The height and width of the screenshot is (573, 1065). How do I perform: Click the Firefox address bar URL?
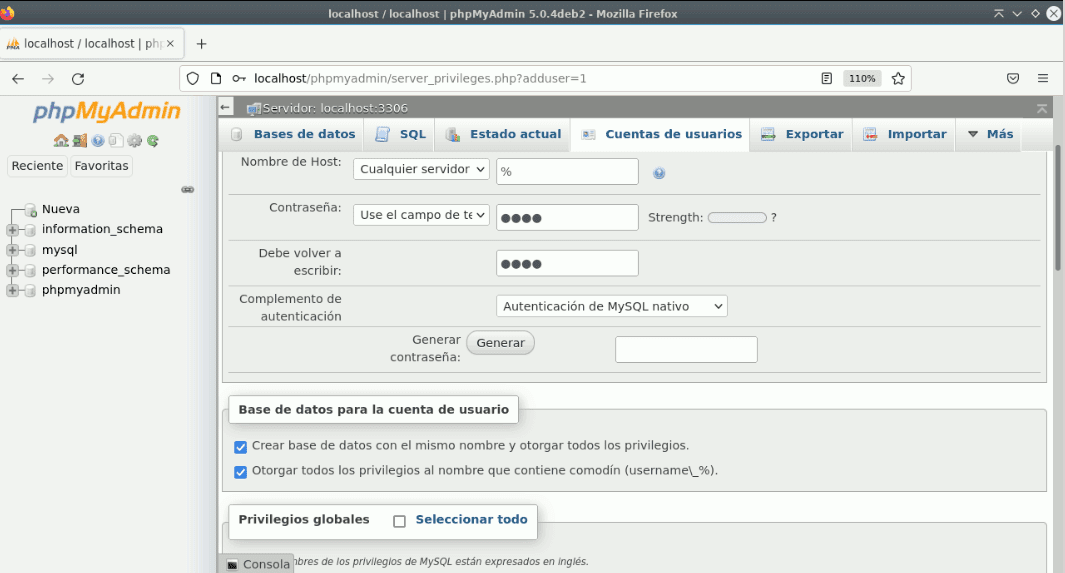coord(420,79)
